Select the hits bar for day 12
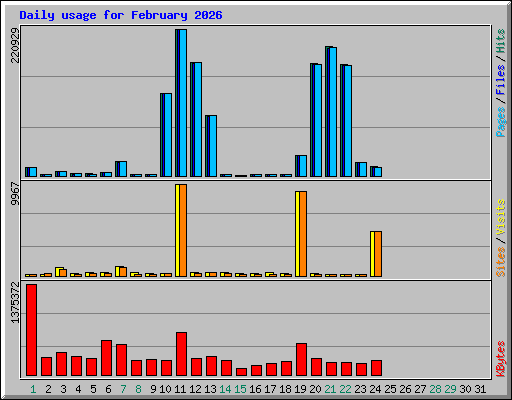The height and width of the screenshot is (400, 512). pyautogui.click(x=196, y=119)
